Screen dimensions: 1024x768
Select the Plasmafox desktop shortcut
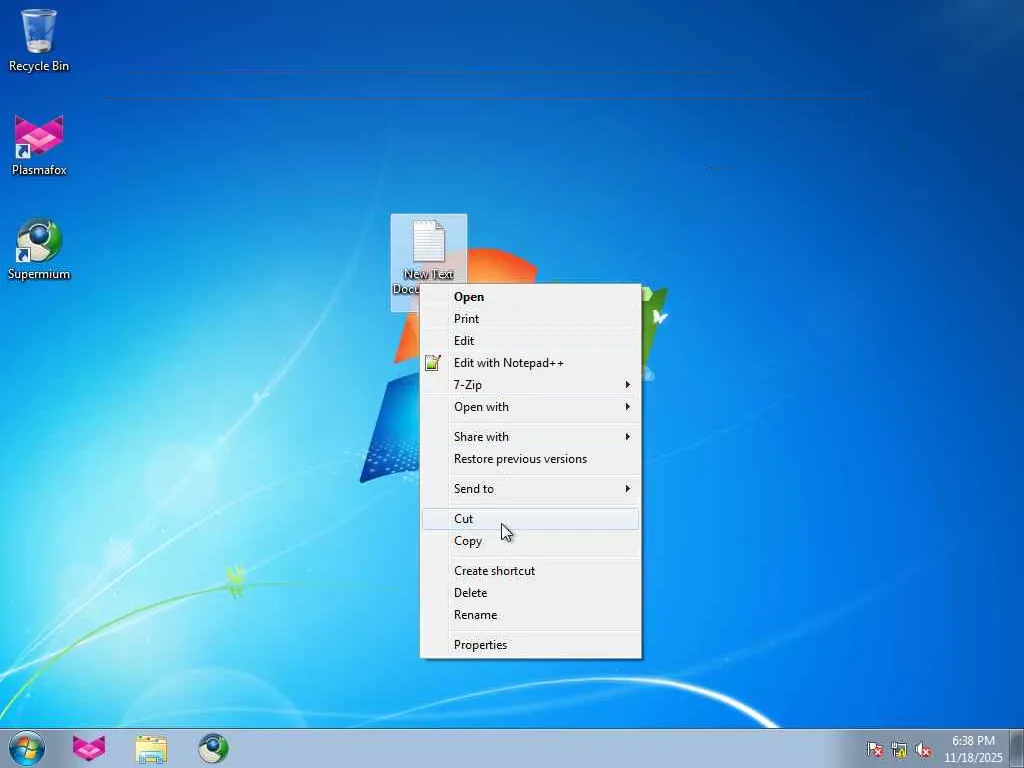tap(39, 145)
